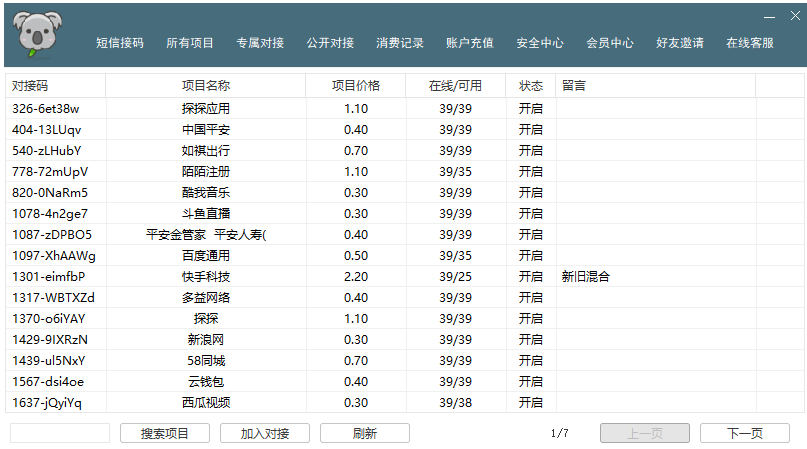Open 在线客服 tab
The width and height of the screenshot is (807, 449).
[x=750, y=43]
